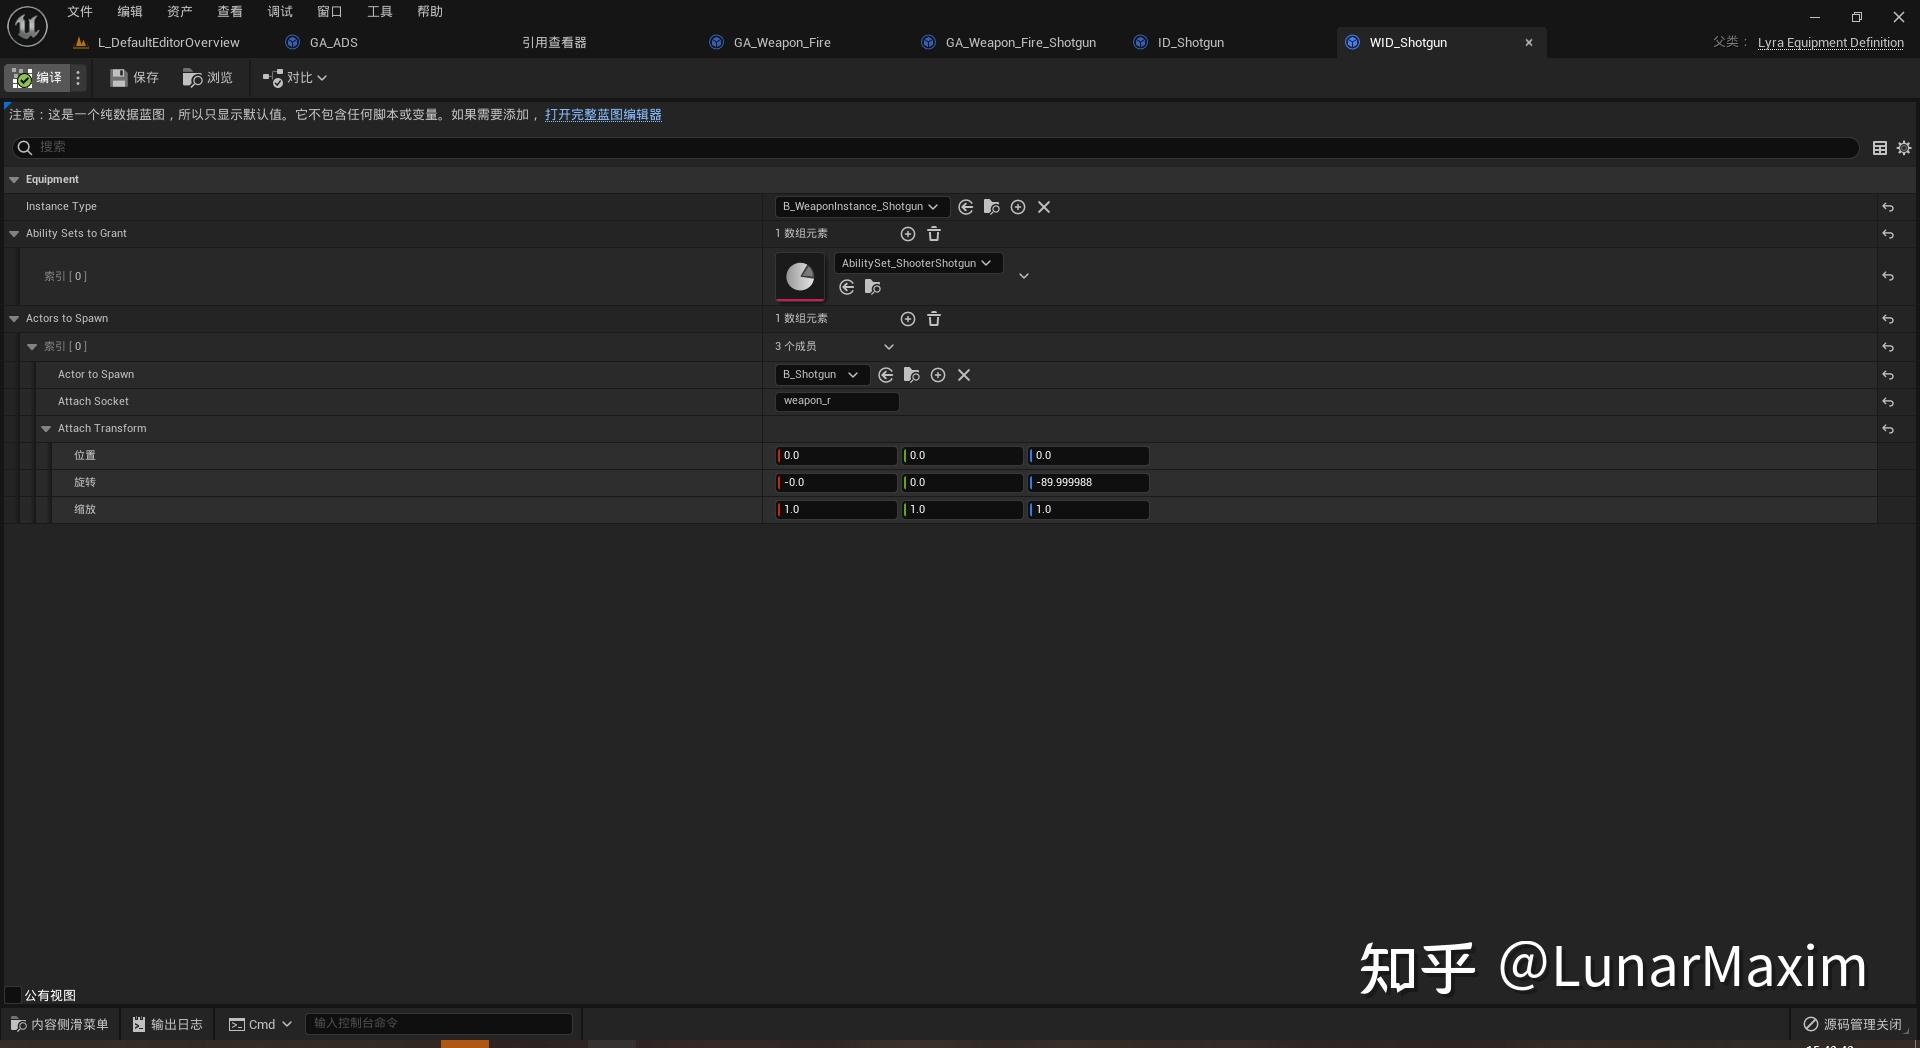Browse to B_Shotgun in content browser
1920x1048 pixels.
tap(912, 375)
